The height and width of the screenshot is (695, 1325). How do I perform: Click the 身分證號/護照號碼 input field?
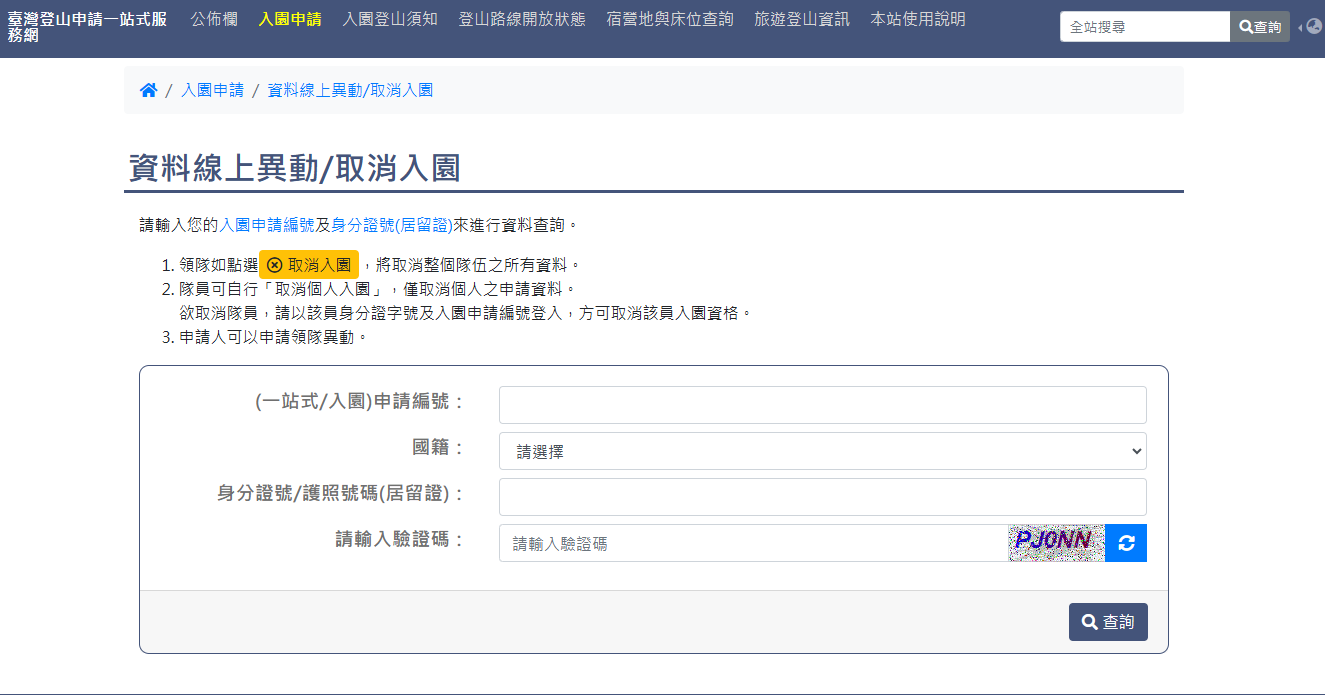[822, 497]
